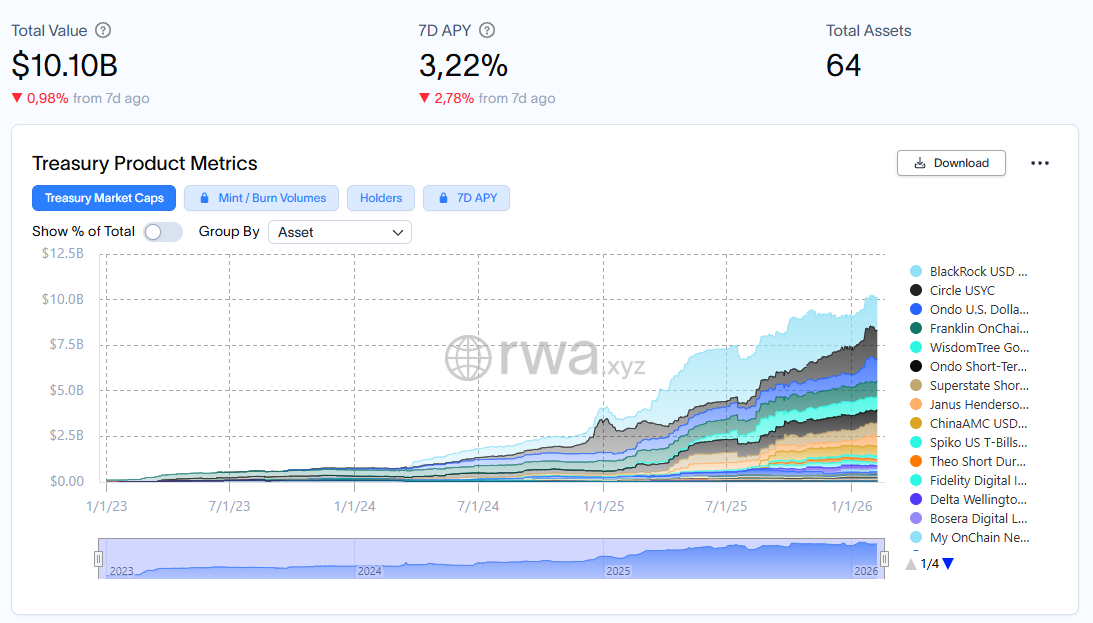The height and width of the screenshot is (623, 1093).
Task: Click the gray up arrow beside 1/4 pager
Action: point(910,563)
